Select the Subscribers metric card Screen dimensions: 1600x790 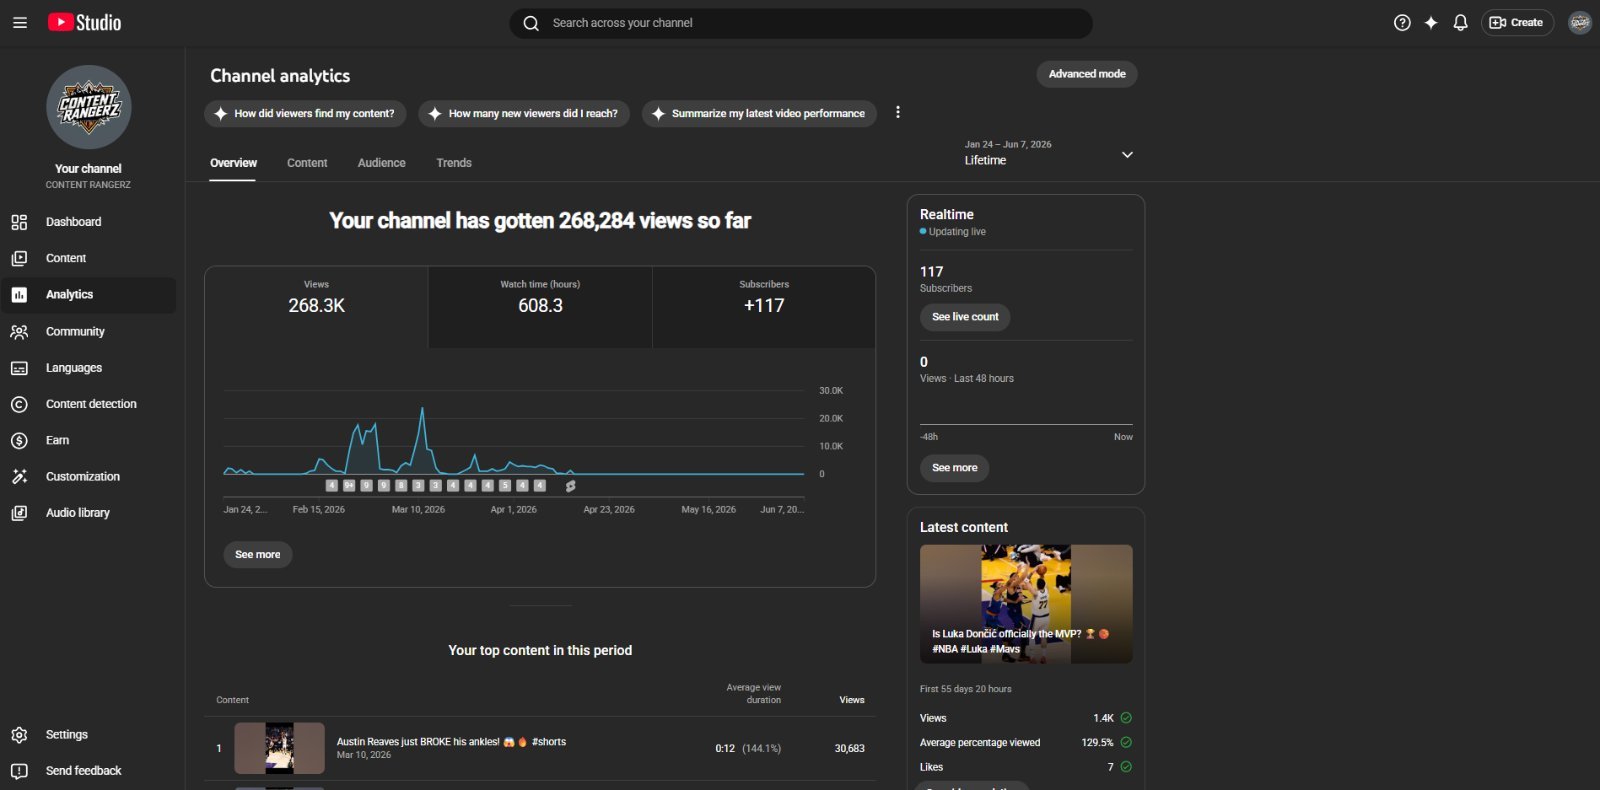(x=764, y=307)
